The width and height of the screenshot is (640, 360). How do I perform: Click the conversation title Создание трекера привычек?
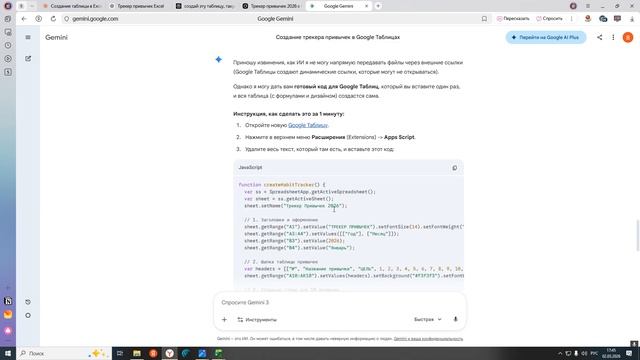pyautogui.click(x=338, y=37)
